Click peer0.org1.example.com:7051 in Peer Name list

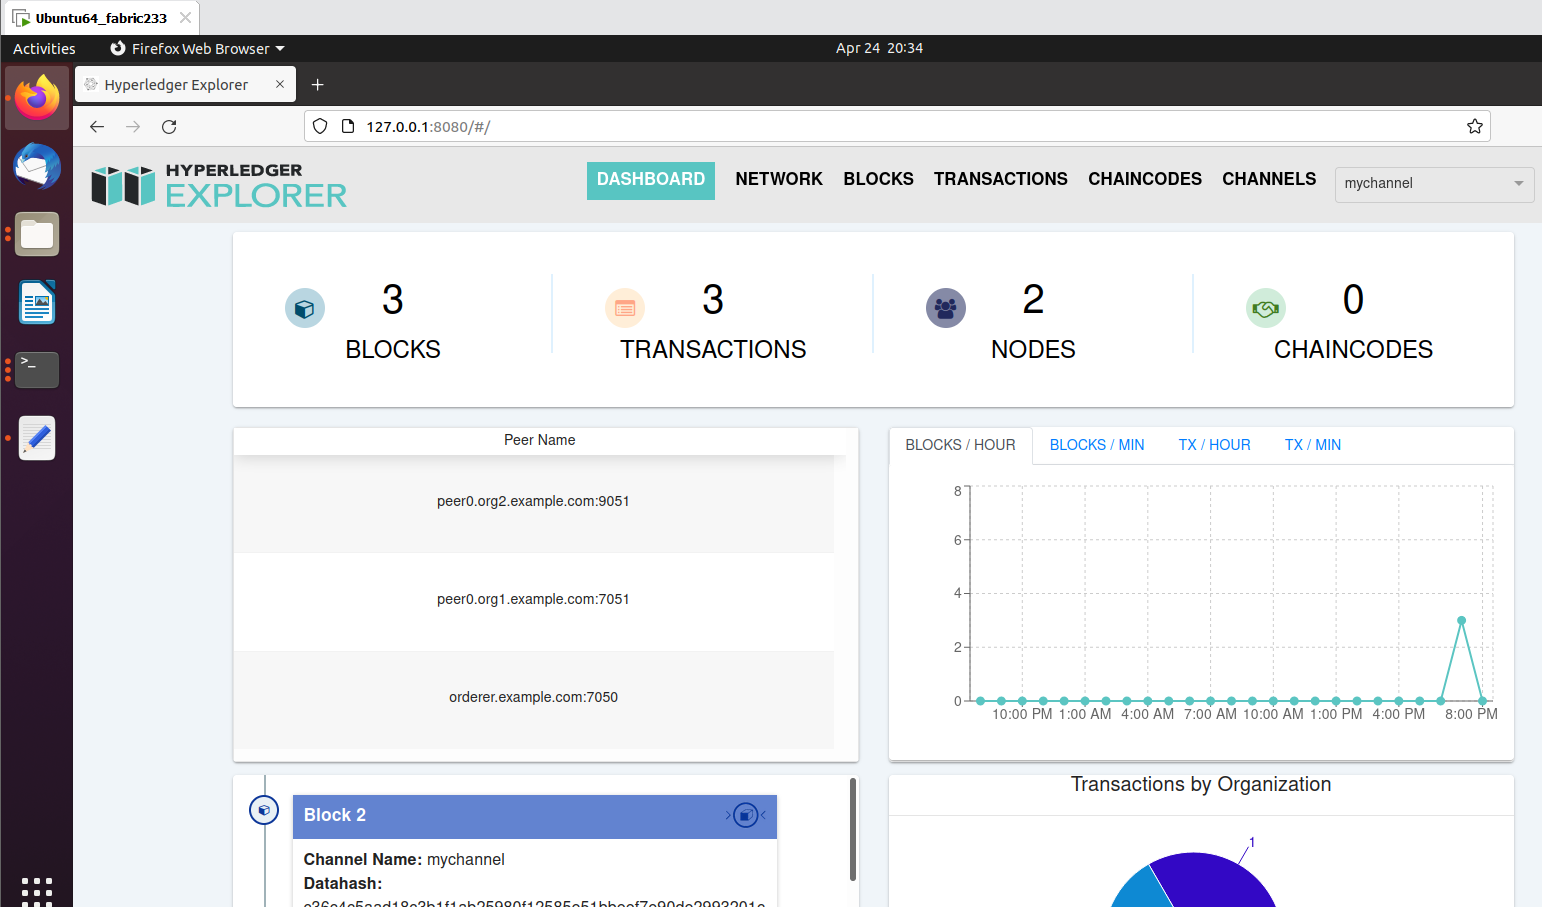click(x=534, y=599)
